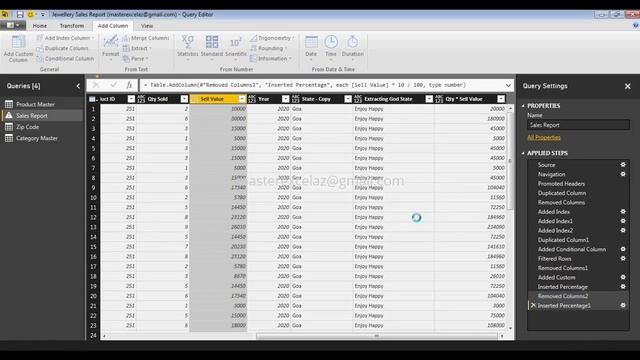Open settings gear for Inserted Percentage1
The image size is (640, 360).
pyautogui.click(x=623, y=305)
